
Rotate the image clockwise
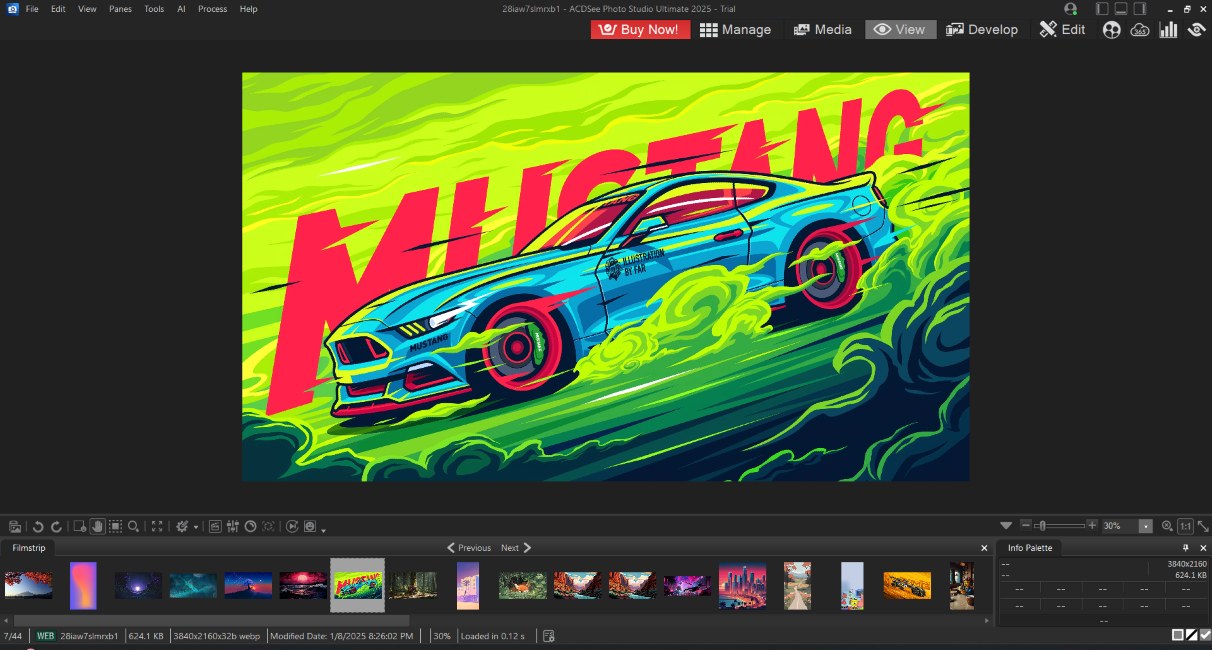(x=57, y=527)
